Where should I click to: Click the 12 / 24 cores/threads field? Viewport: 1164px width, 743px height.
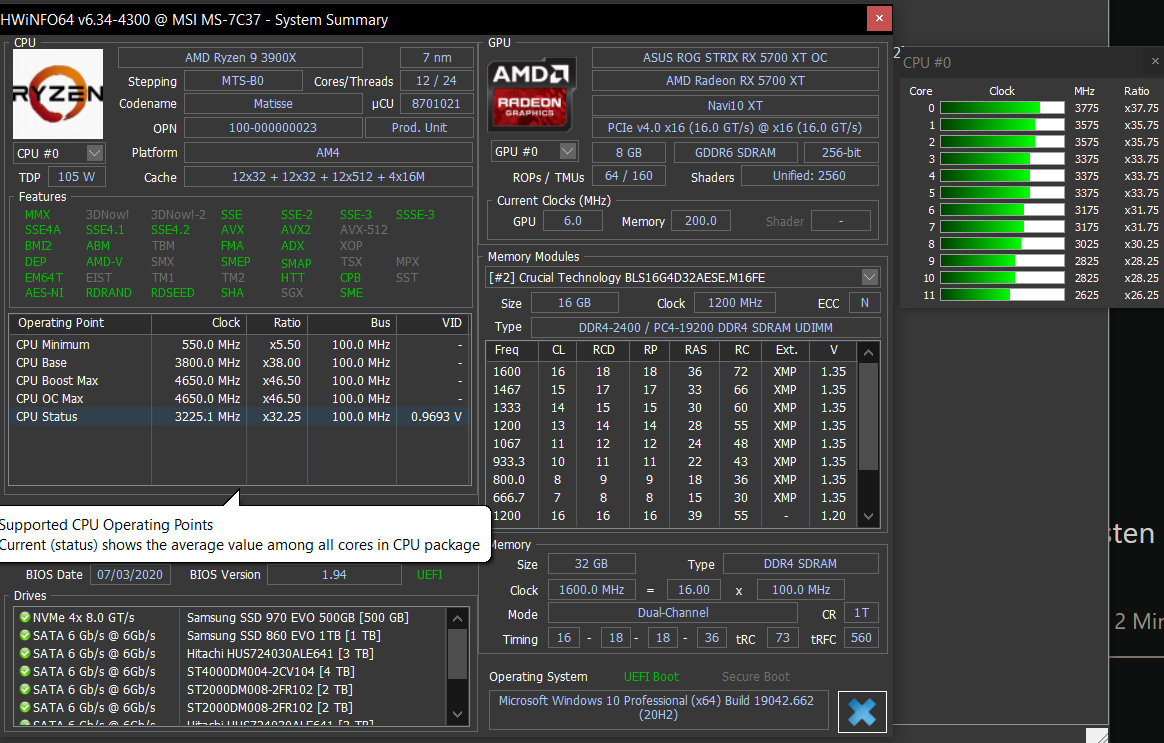[x=436, y=80]
